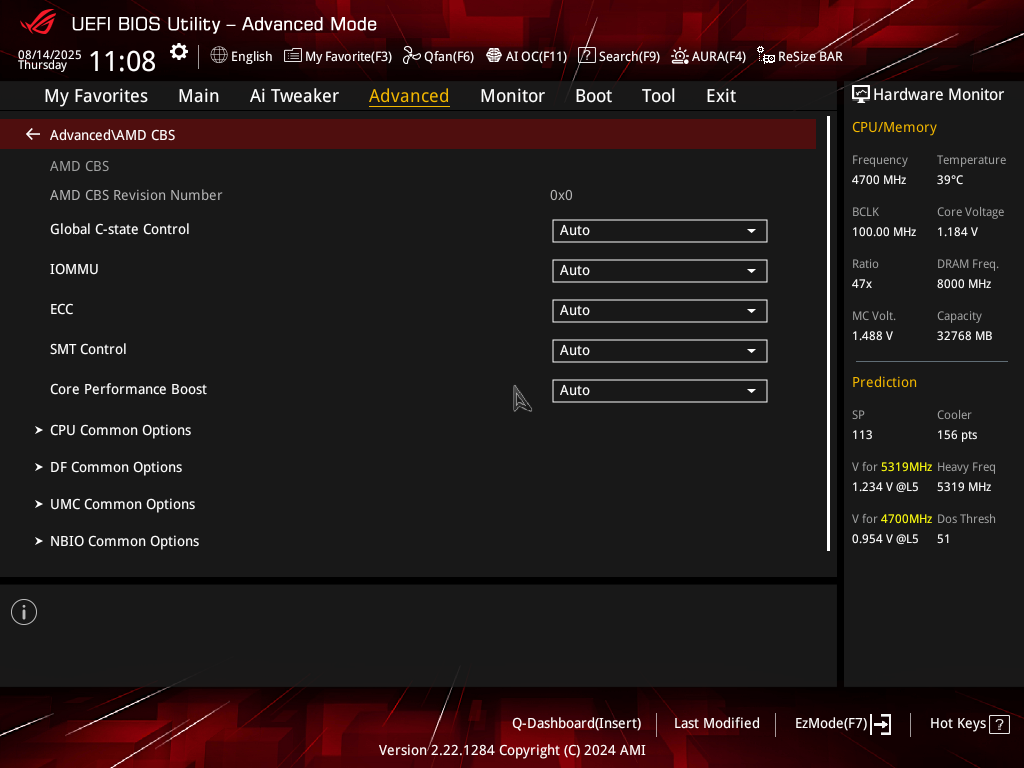
Task: View Last Modified settings
Action: click(716, 723)
